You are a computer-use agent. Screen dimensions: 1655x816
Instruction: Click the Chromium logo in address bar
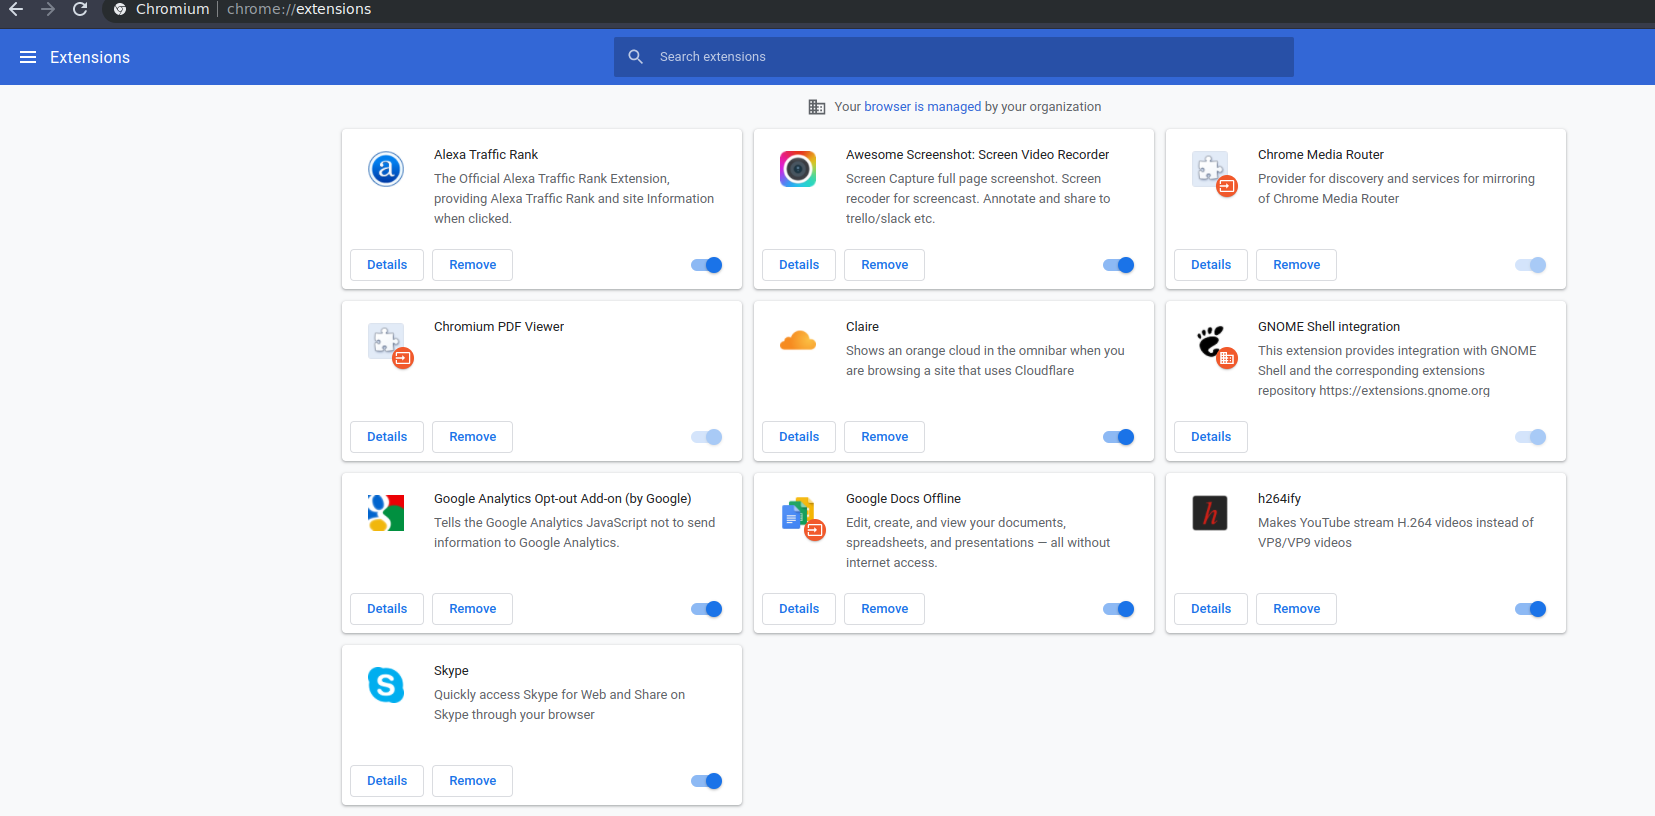point(120,9)
